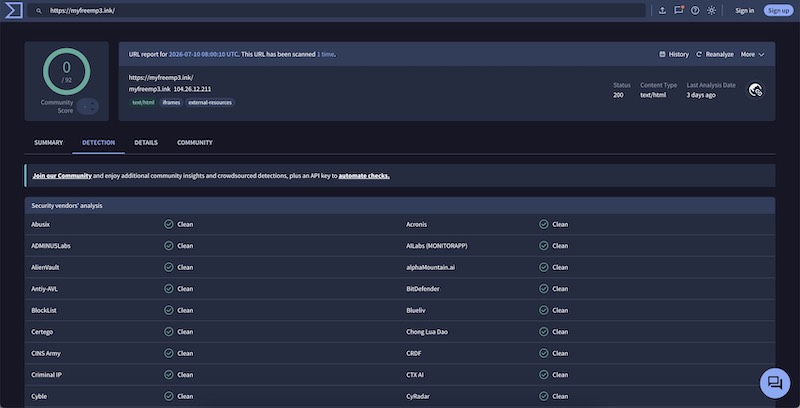Click the Sign in link

tap(744, 11)
